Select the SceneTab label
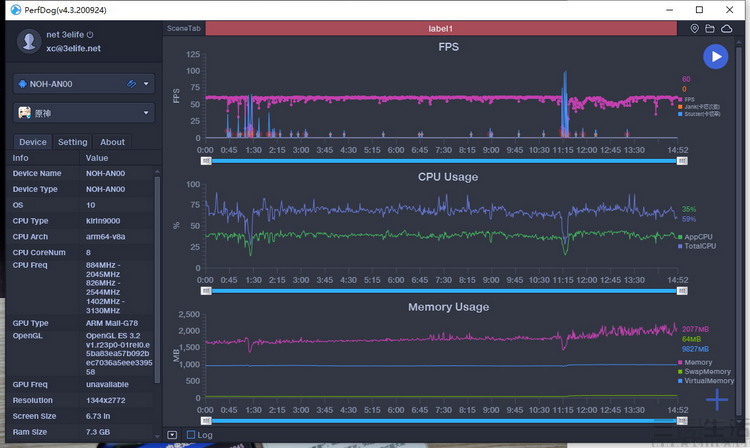The width and height of the screenshot is (750, 448). coord(184,28)
